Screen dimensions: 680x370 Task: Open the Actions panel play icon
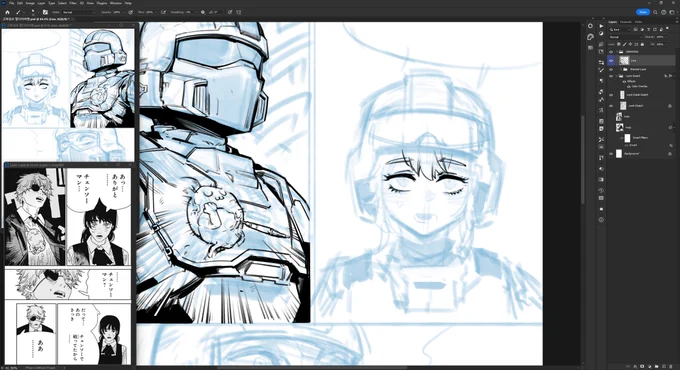click(x=601, y=26)
